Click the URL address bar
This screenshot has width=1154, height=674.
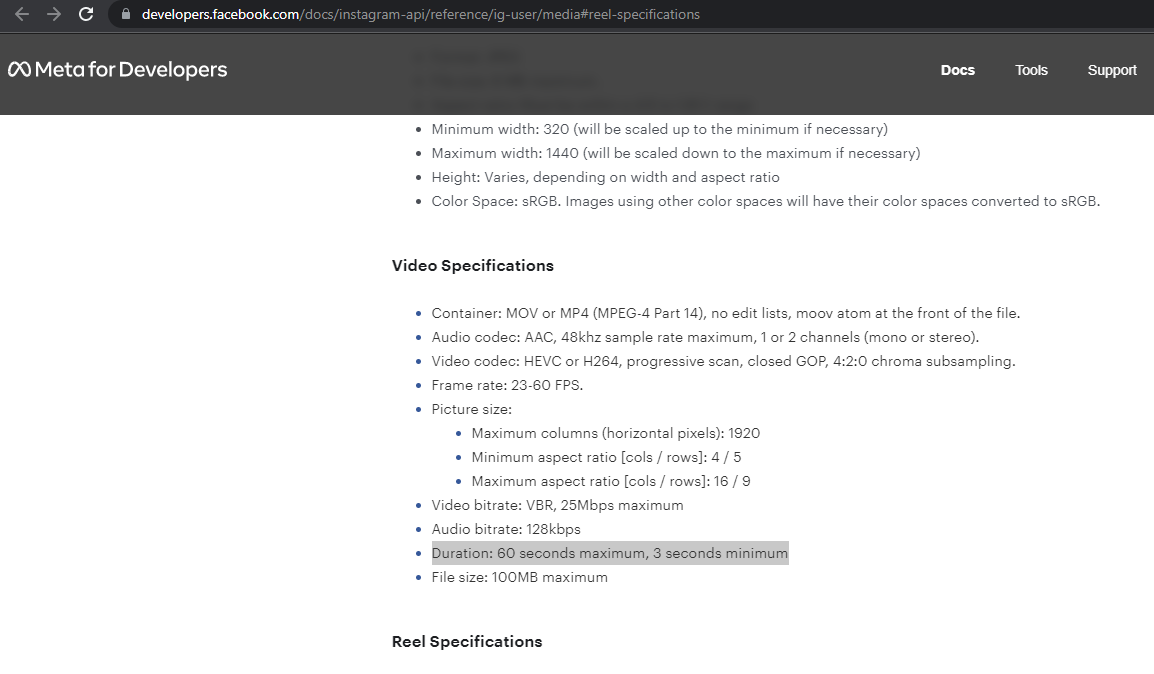633,14
